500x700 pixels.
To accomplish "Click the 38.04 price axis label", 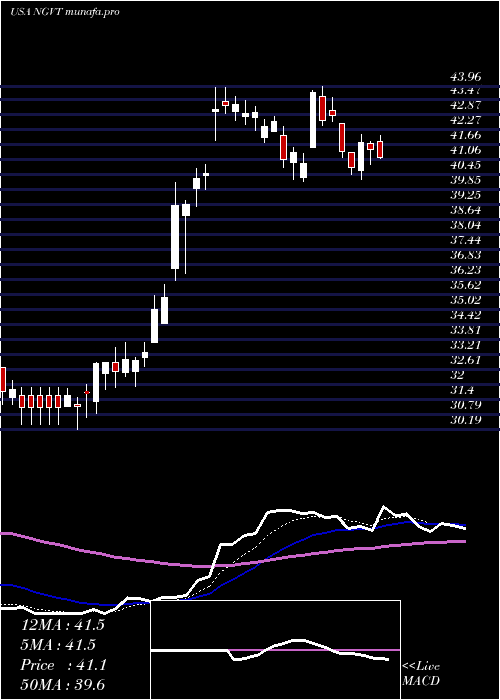I will click(465, 225).
